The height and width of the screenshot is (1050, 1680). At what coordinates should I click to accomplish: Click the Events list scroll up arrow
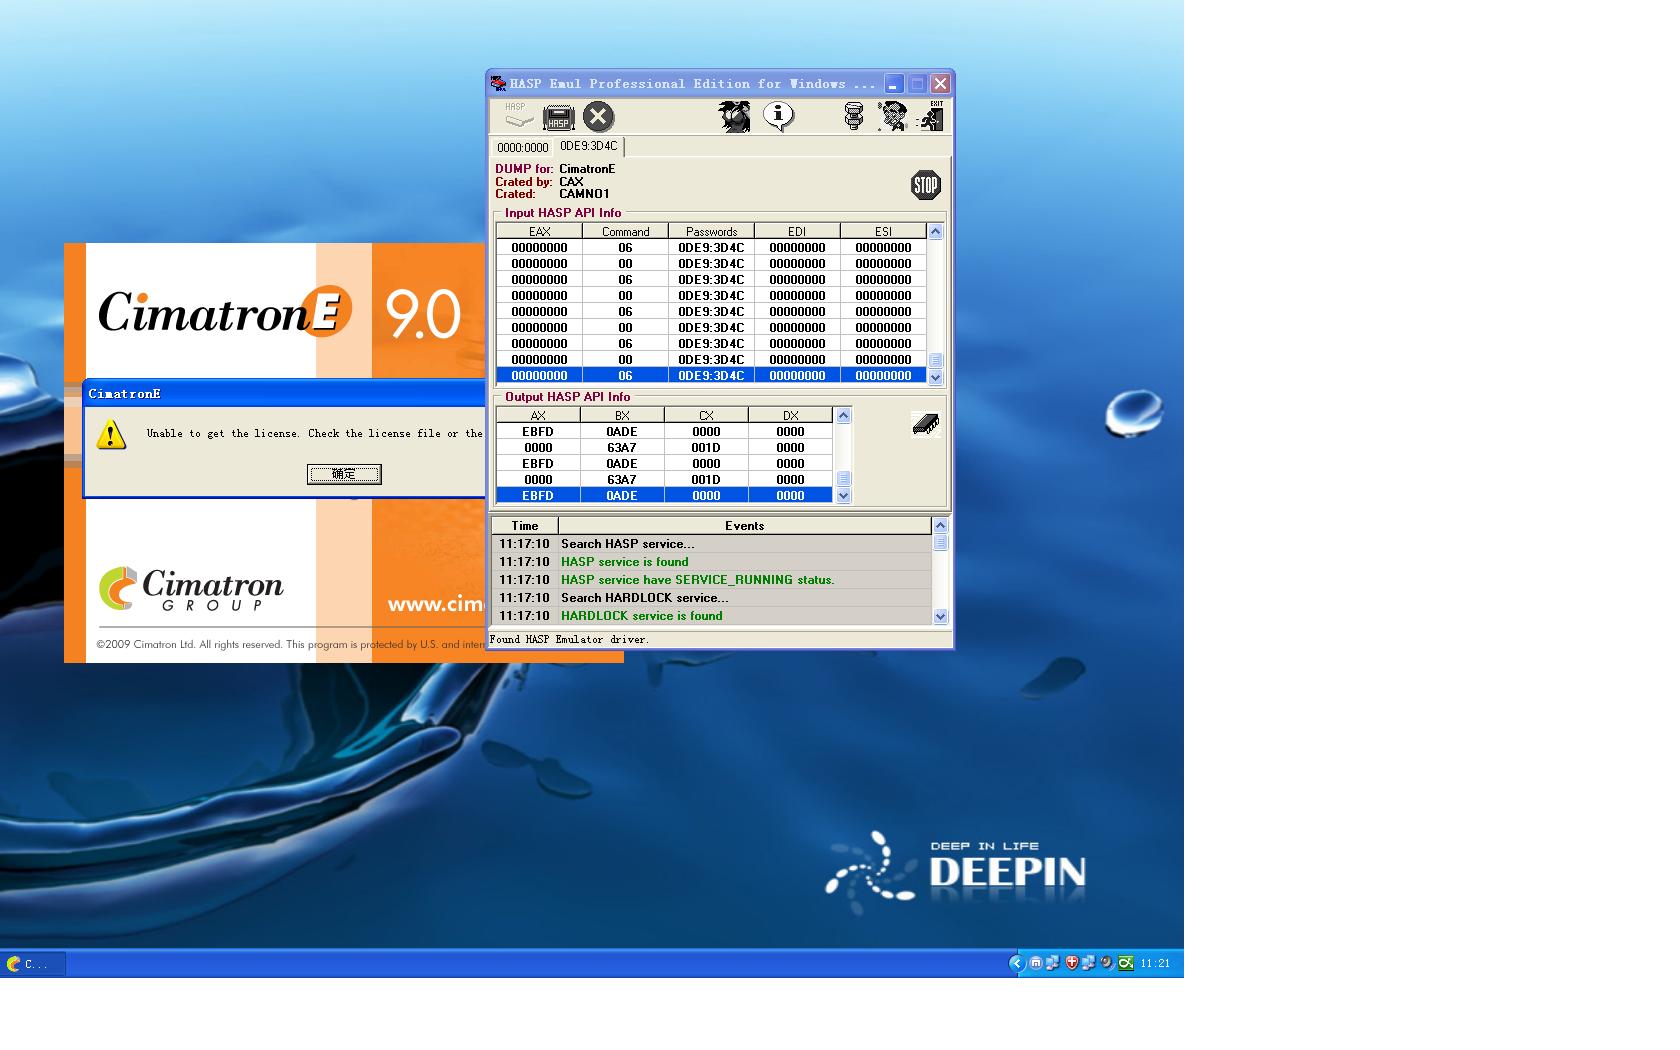pyautogui.click(x=940, y=526)
